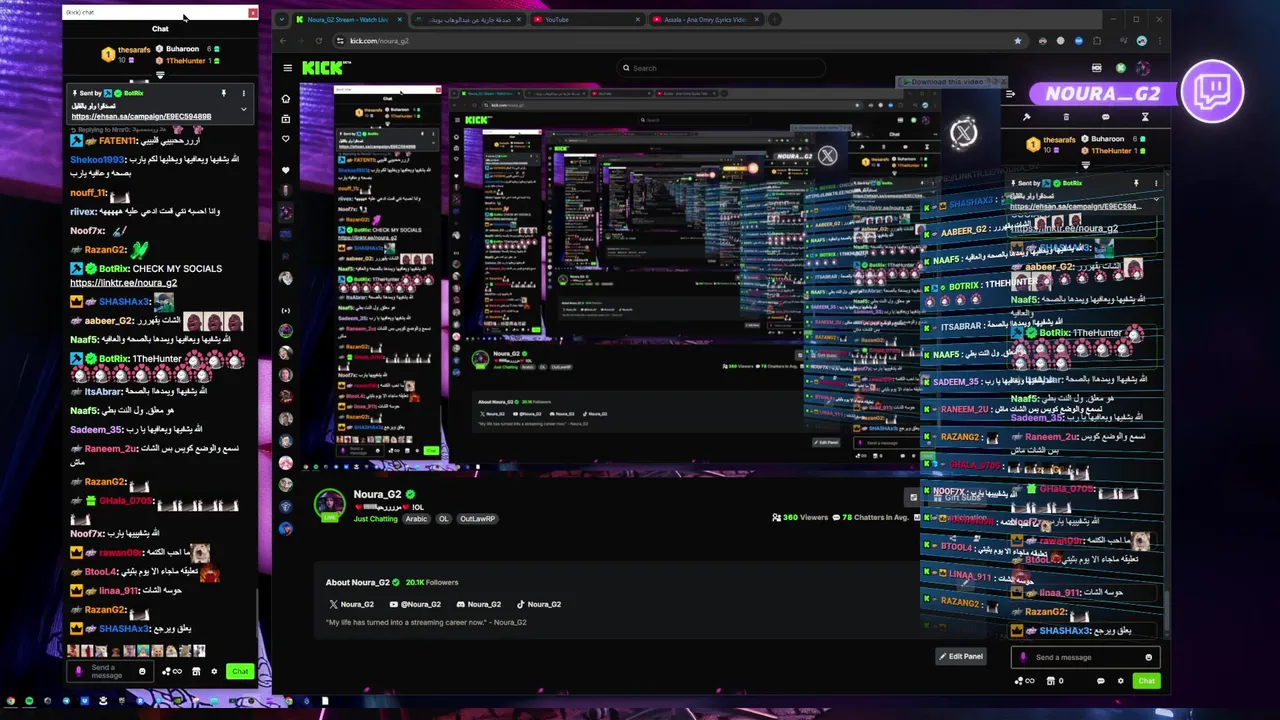
Task: Click Noura_G2 channel avatar
Action: pos(329,504)
